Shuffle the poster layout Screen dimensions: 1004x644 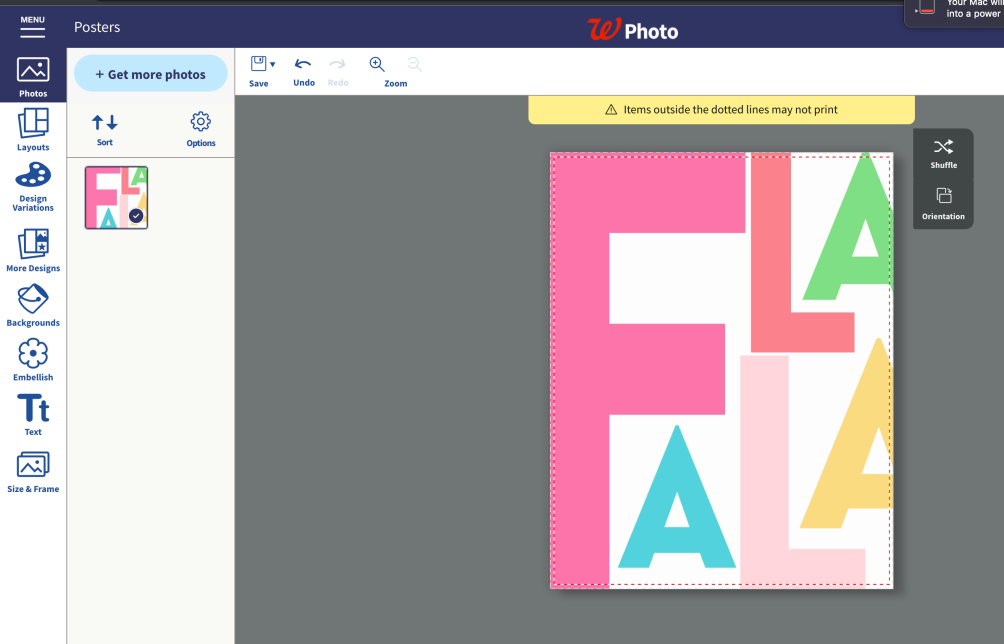[943, 154]
